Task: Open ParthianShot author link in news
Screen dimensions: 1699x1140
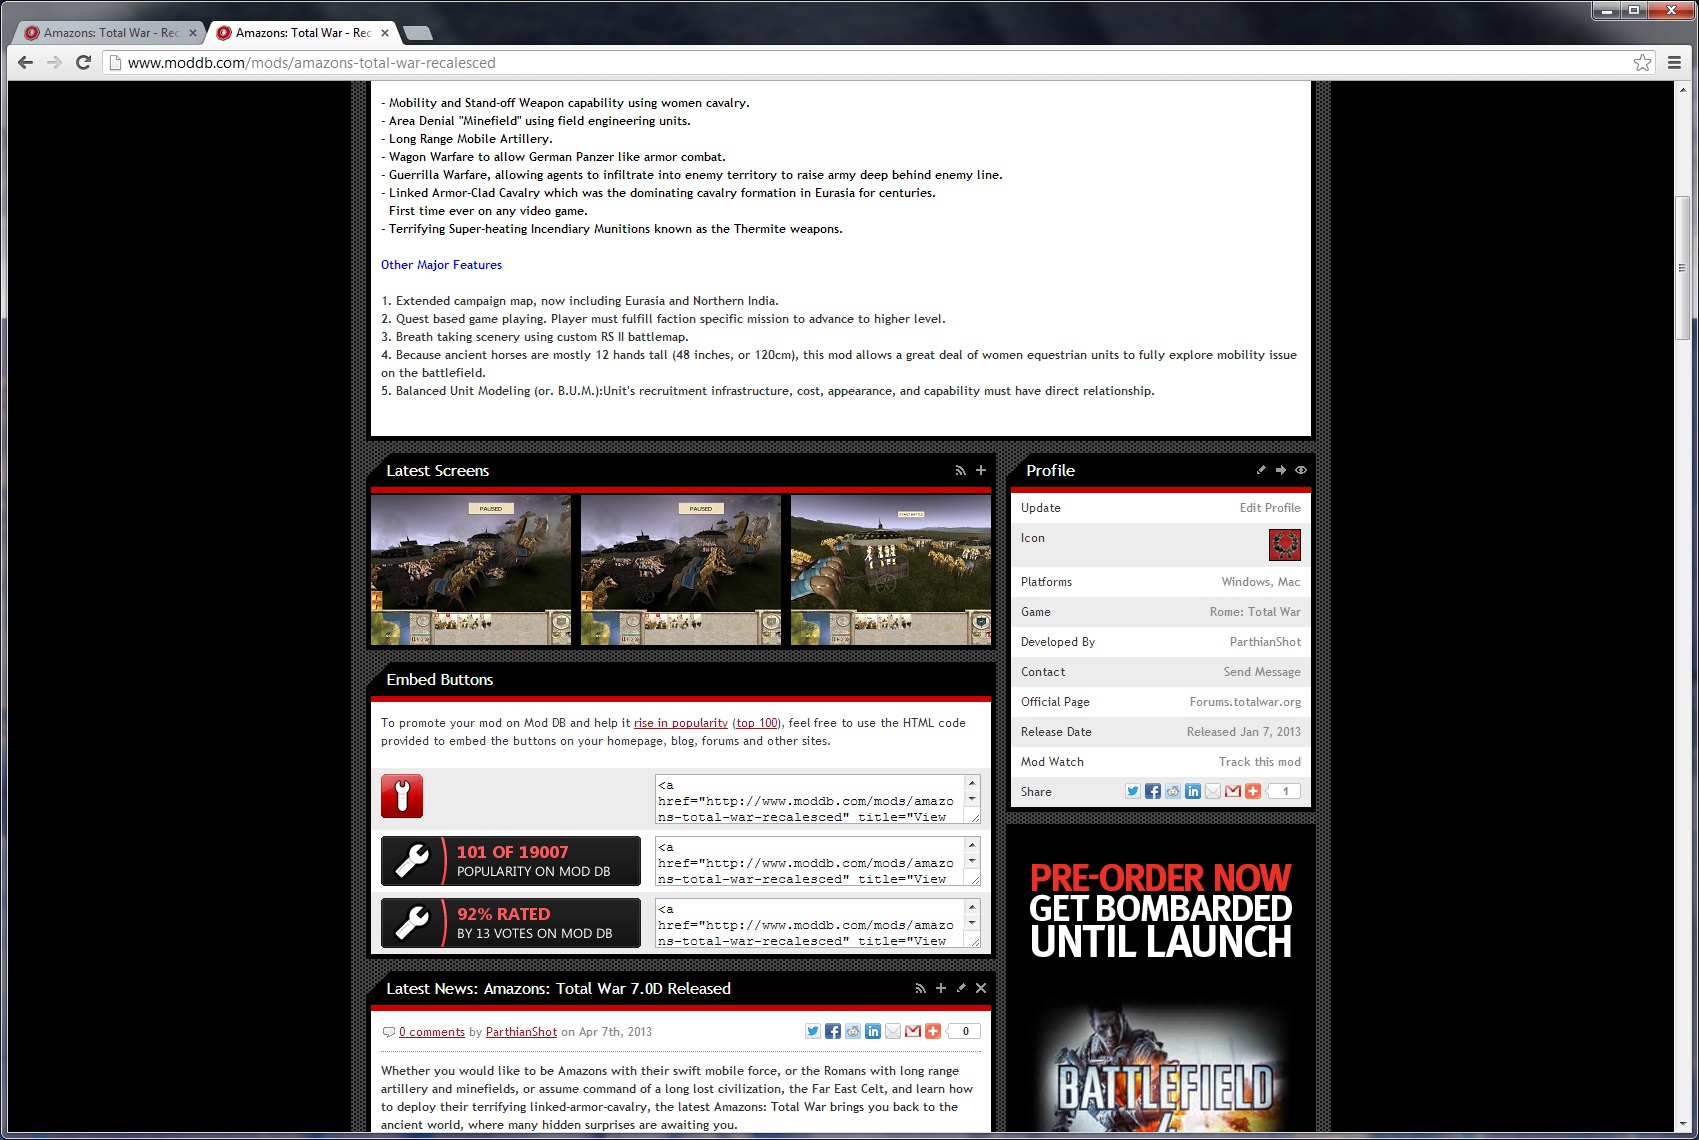Action: click(521, 1032)
